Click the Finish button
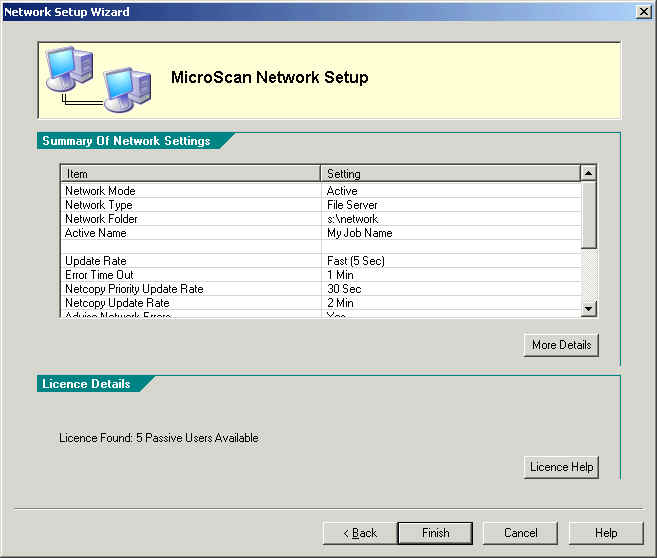Image resolution: width=657 pixels, height=558 pixels. 435,533
